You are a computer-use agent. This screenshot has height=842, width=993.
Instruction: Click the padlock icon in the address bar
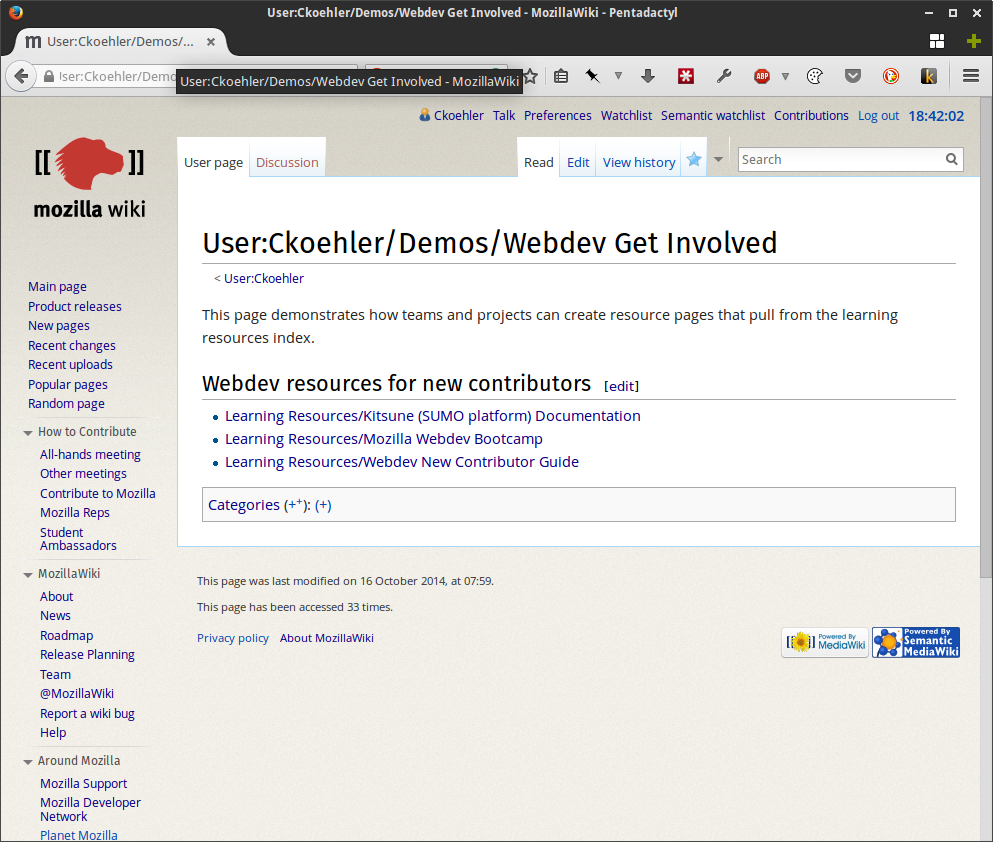(49, 77)
